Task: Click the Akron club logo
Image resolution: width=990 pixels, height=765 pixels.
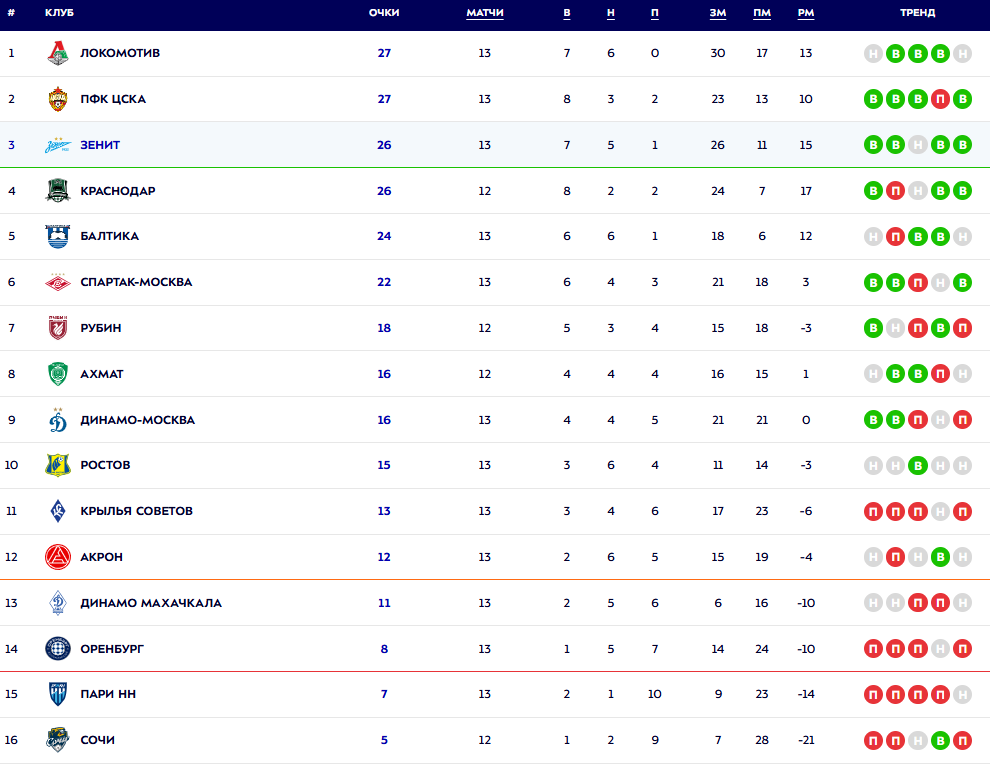Action: click(x=58, y=557)
